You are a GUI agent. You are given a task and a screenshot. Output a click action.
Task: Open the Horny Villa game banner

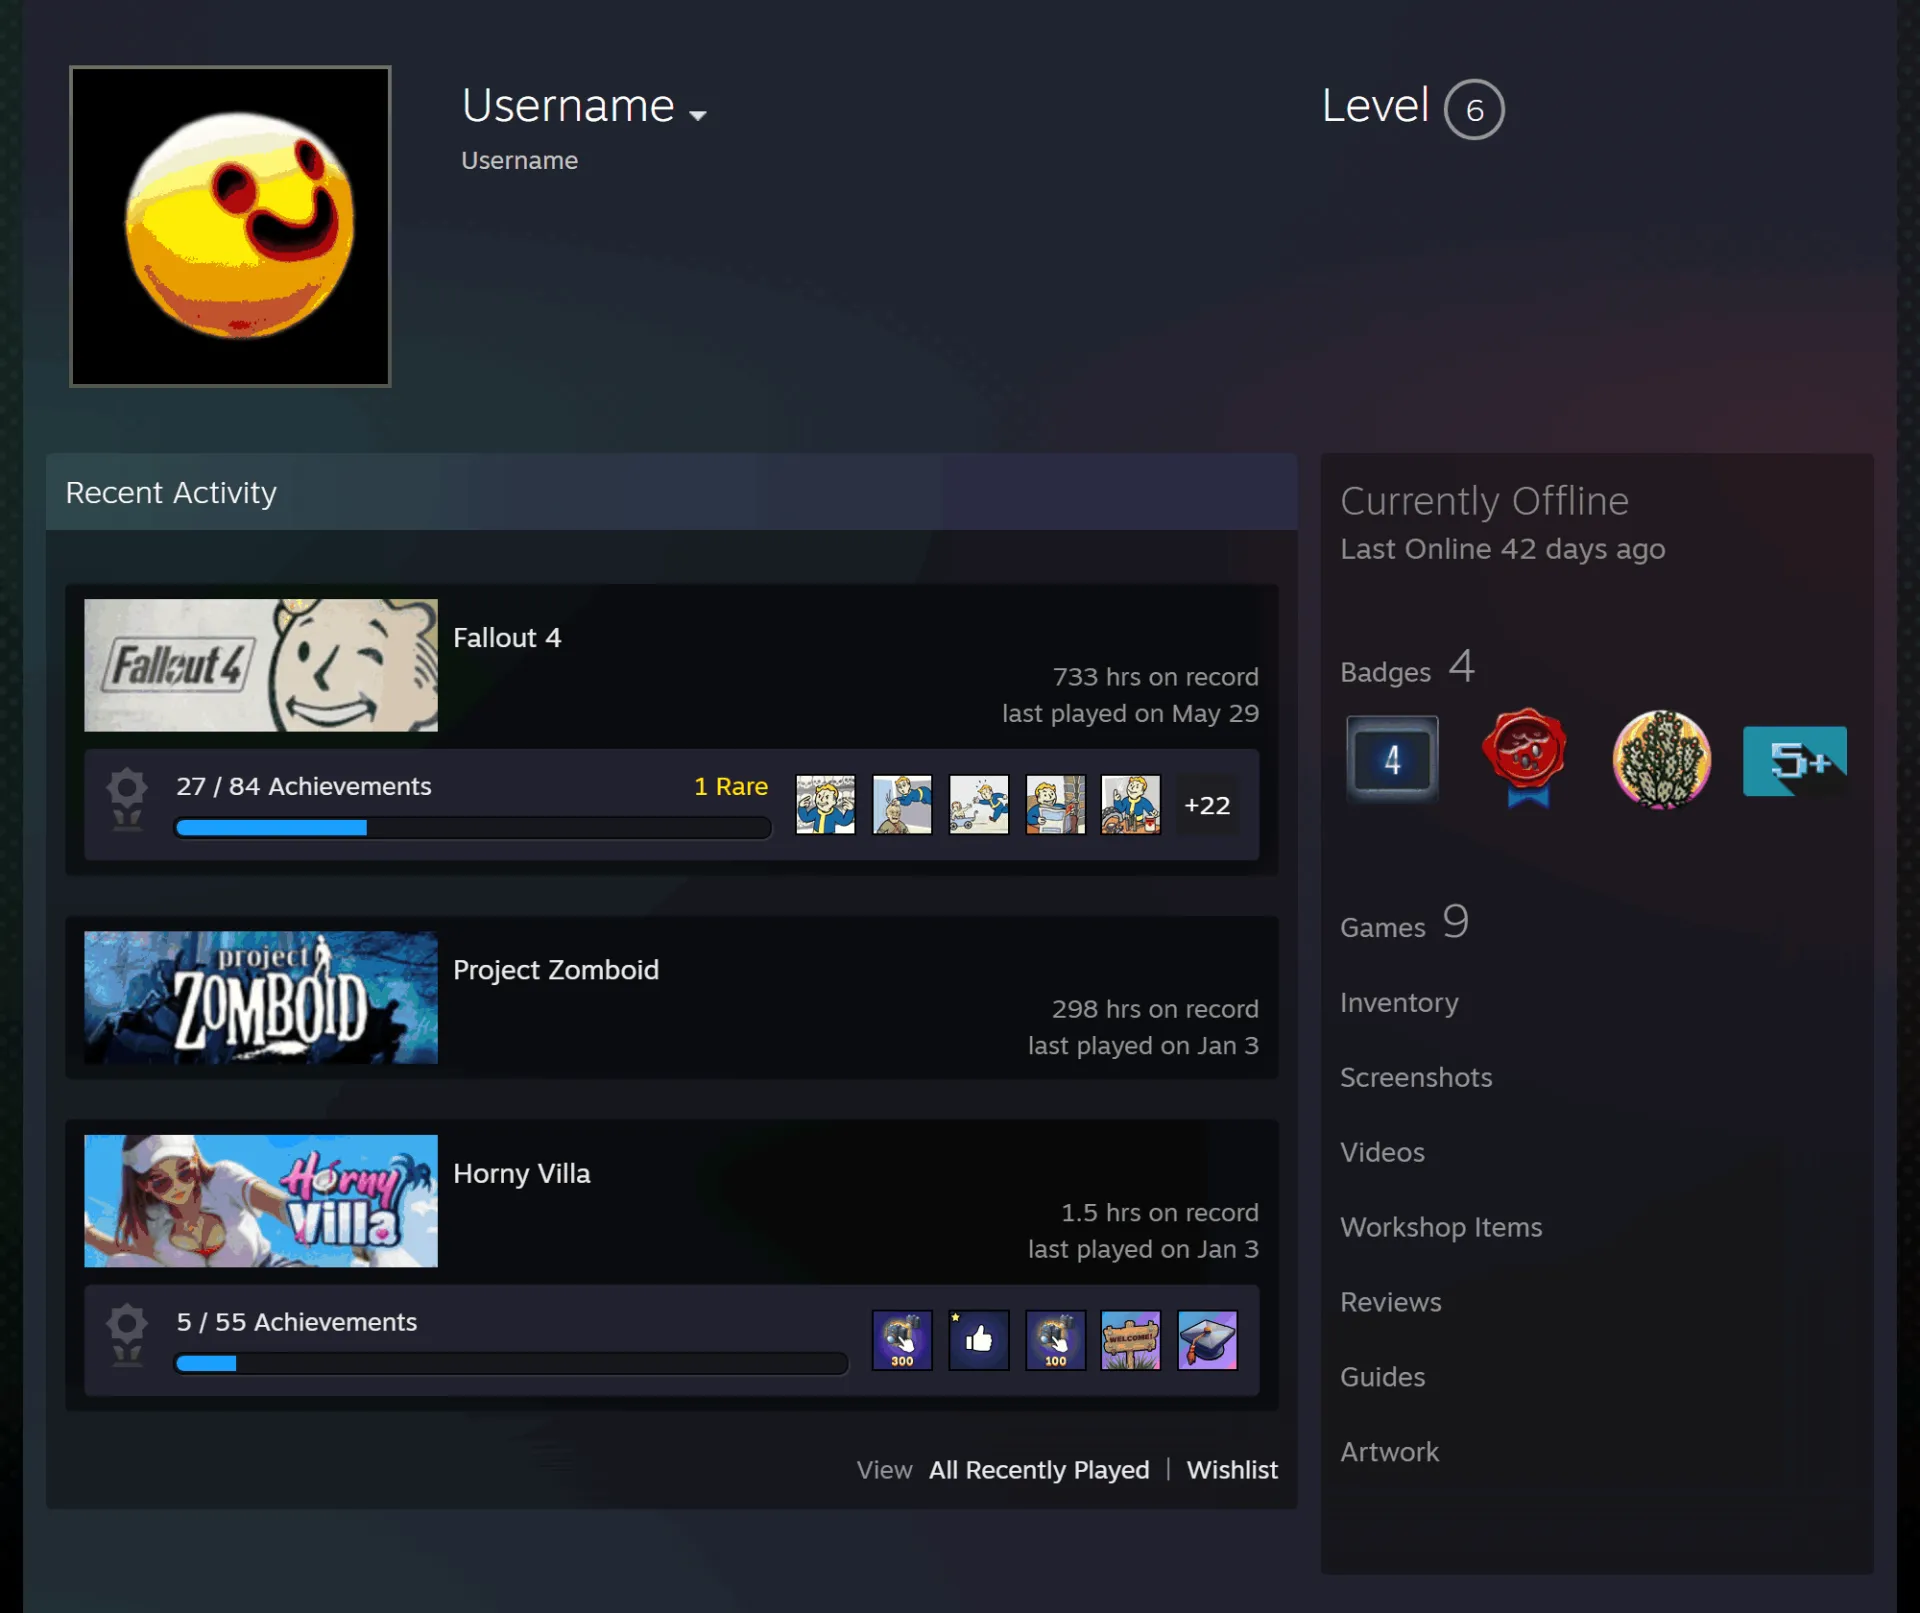click(x=261, y=1200)
